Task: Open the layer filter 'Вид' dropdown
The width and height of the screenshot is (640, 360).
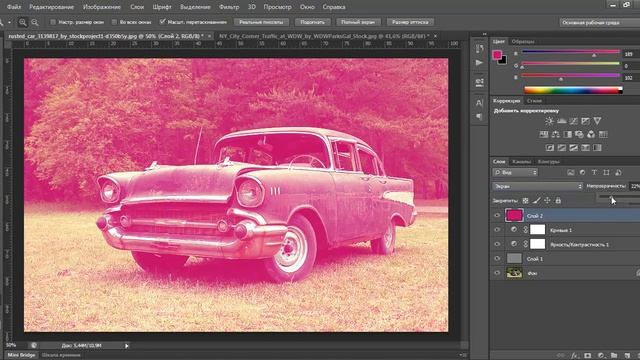Action: [x=516, y=173]
